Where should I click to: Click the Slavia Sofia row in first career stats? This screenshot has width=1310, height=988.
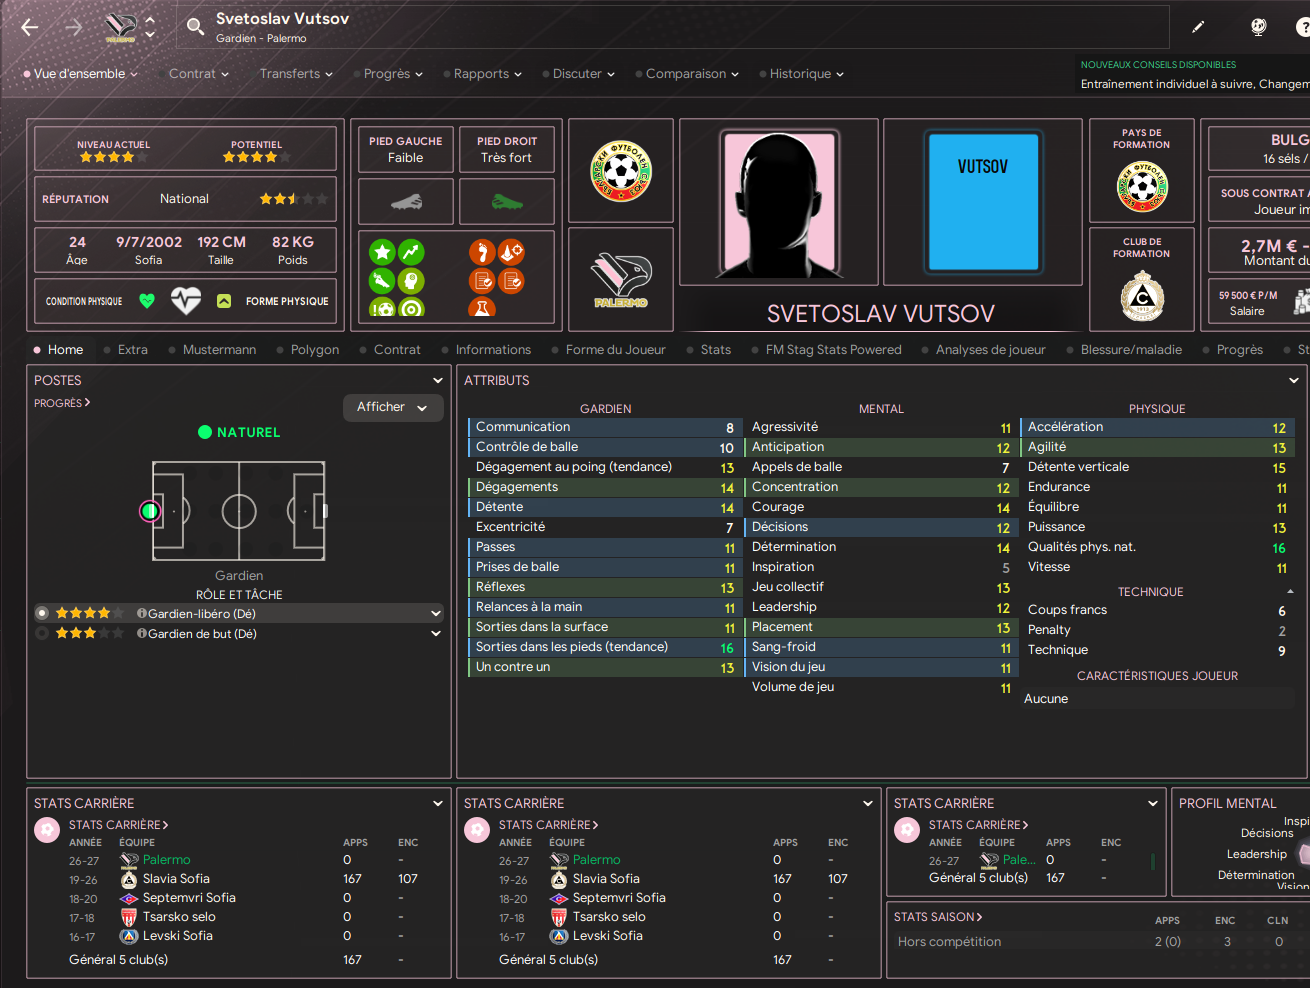point(240,879)
